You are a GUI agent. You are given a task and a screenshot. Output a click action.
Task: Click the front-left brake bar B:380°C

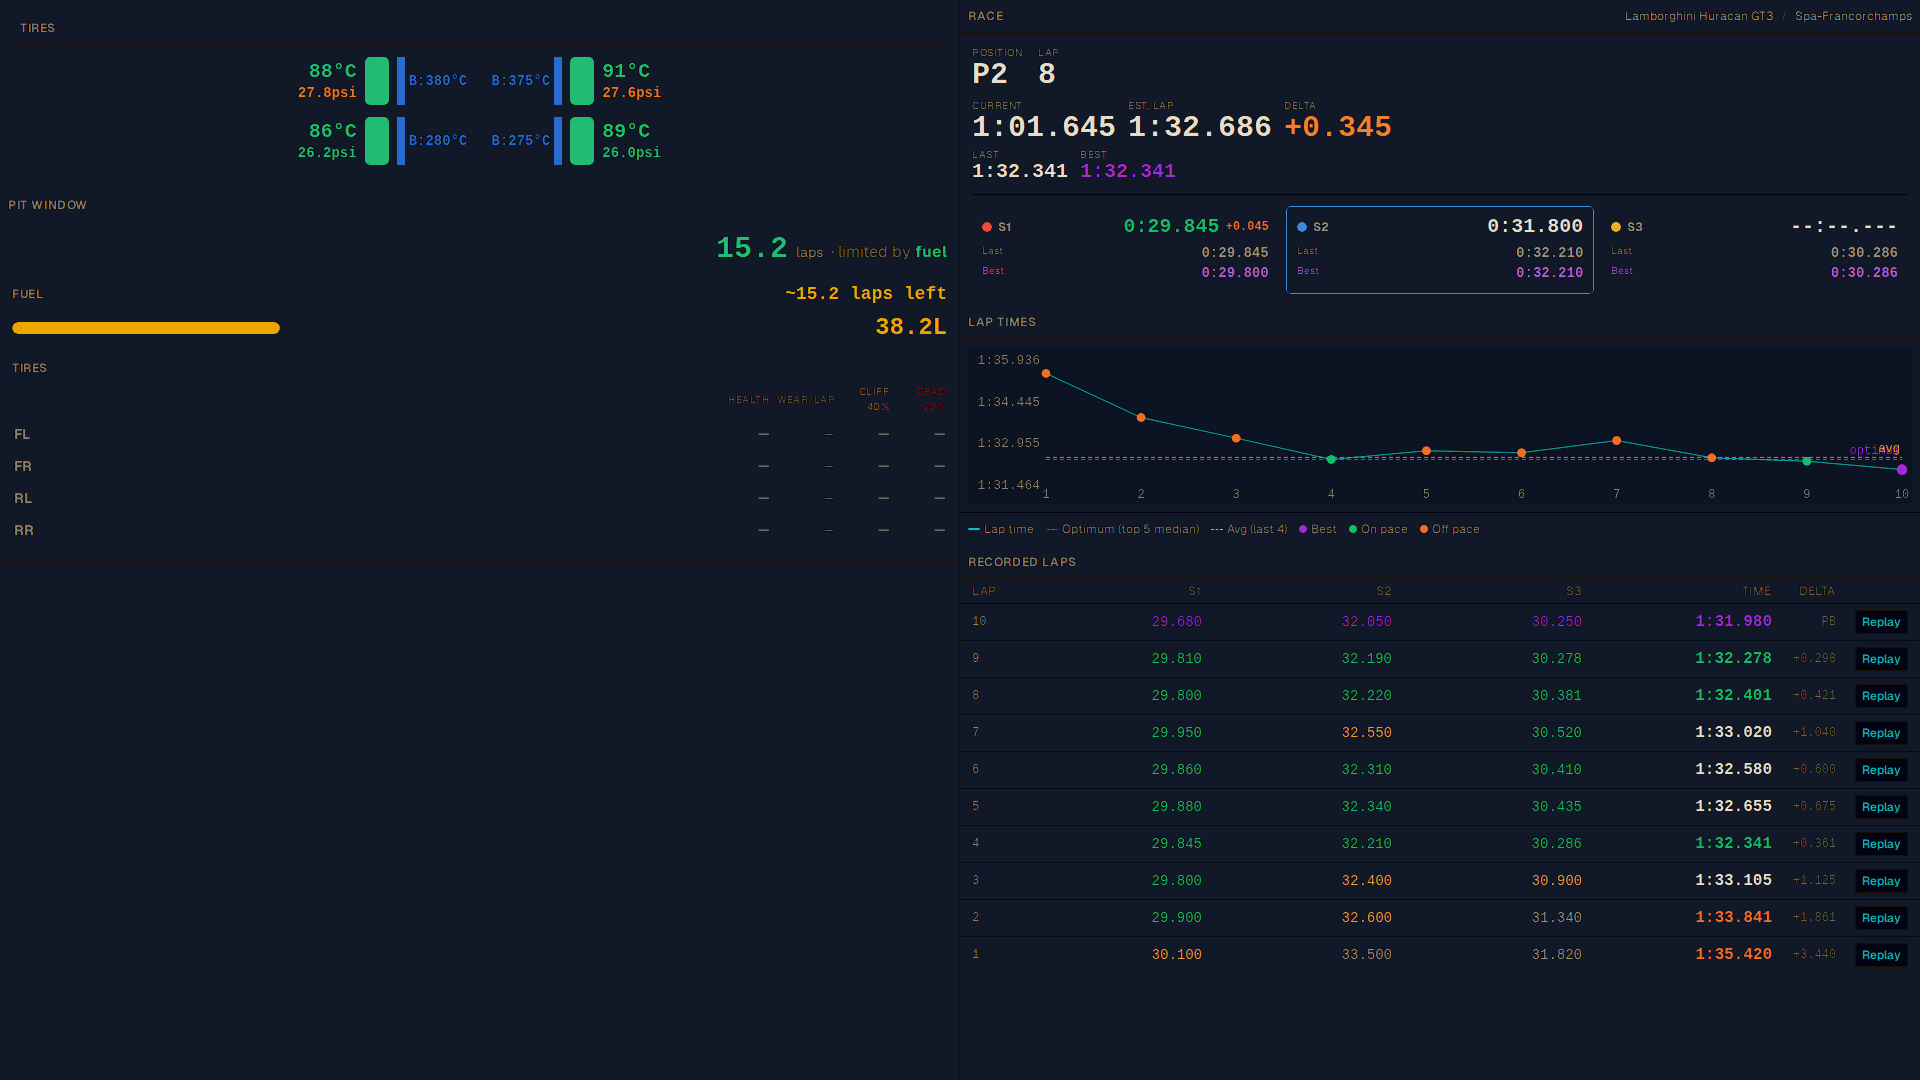pos(401,81)
